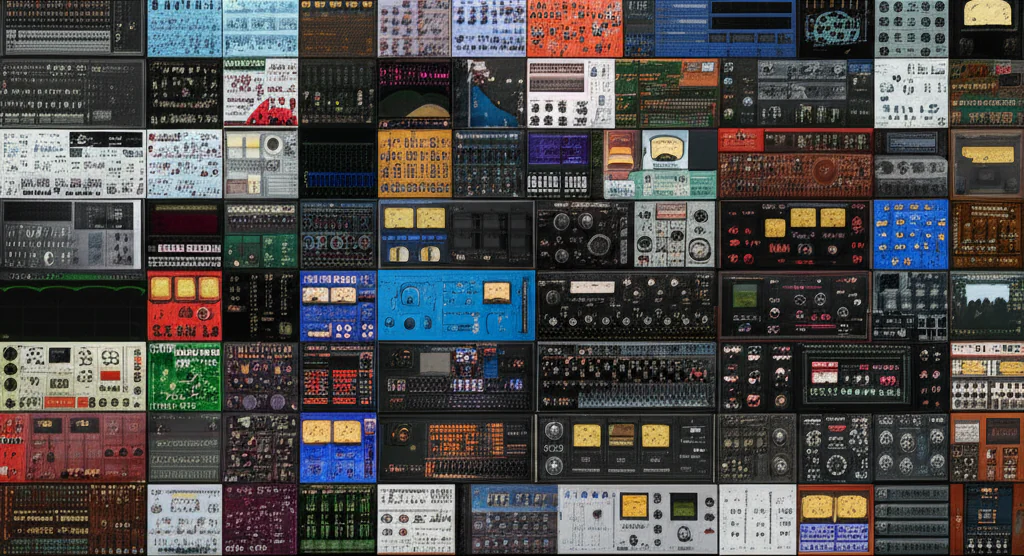Viewport: 1024px width, 556px height.
Task: Select the bright green plugin thumbnail
Action: coord(184,377)
